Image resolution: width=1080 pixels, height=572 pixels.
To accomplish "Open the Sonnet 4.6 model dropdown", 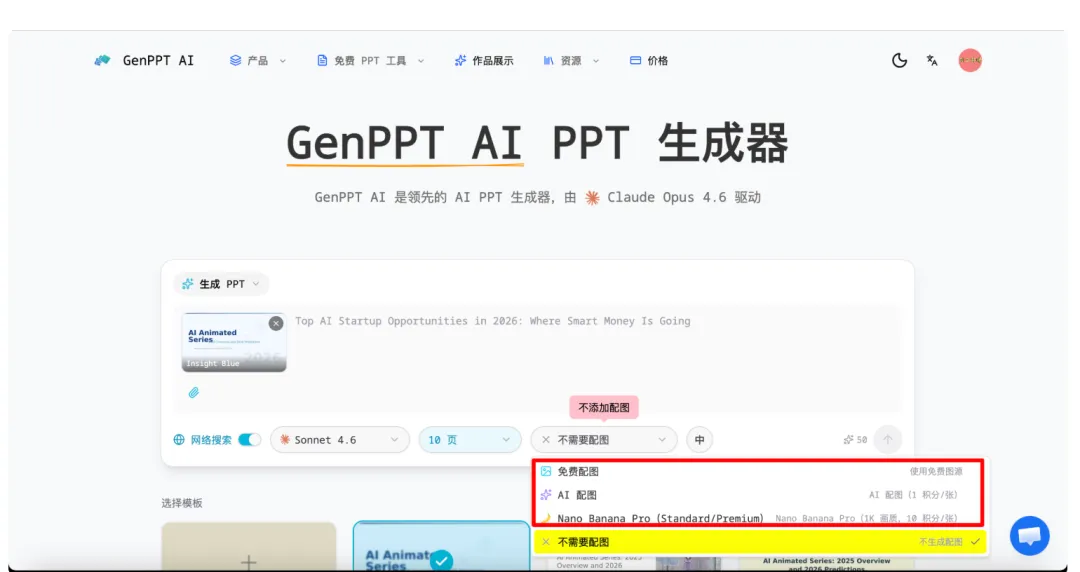I will pos(340,440).
